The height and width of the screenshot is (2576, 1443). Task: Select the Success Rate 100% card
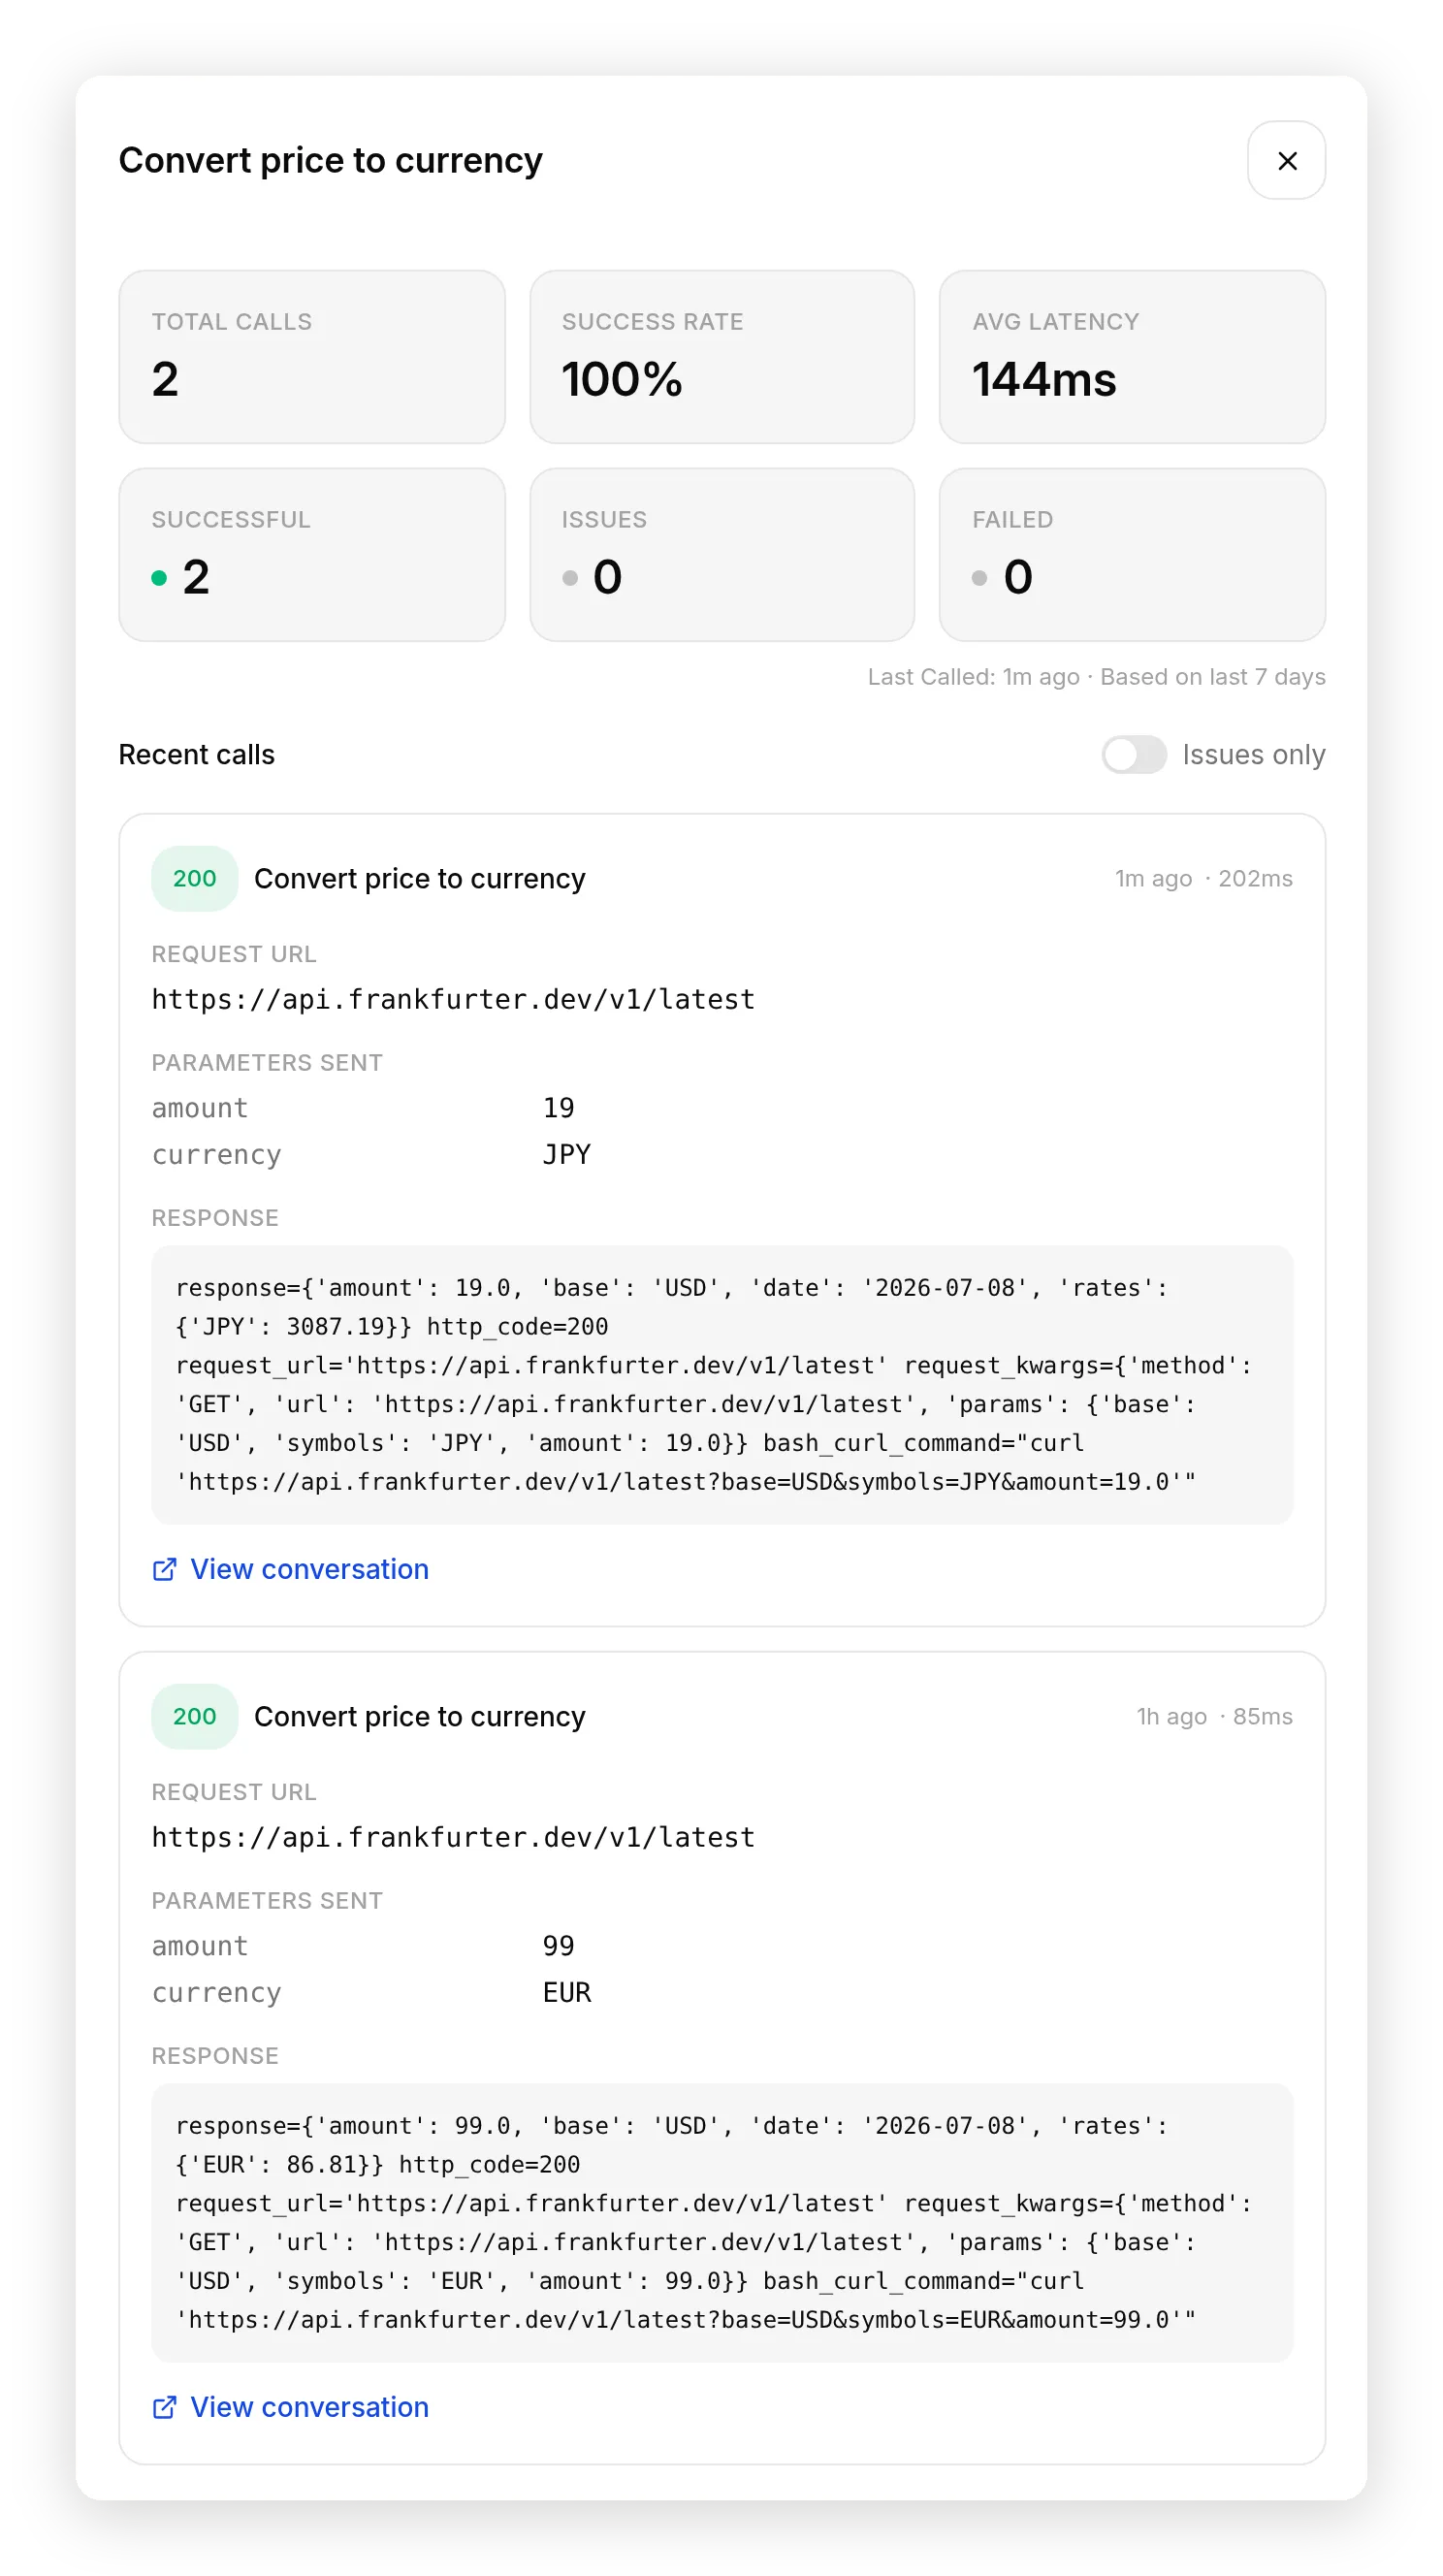(722, 357)
